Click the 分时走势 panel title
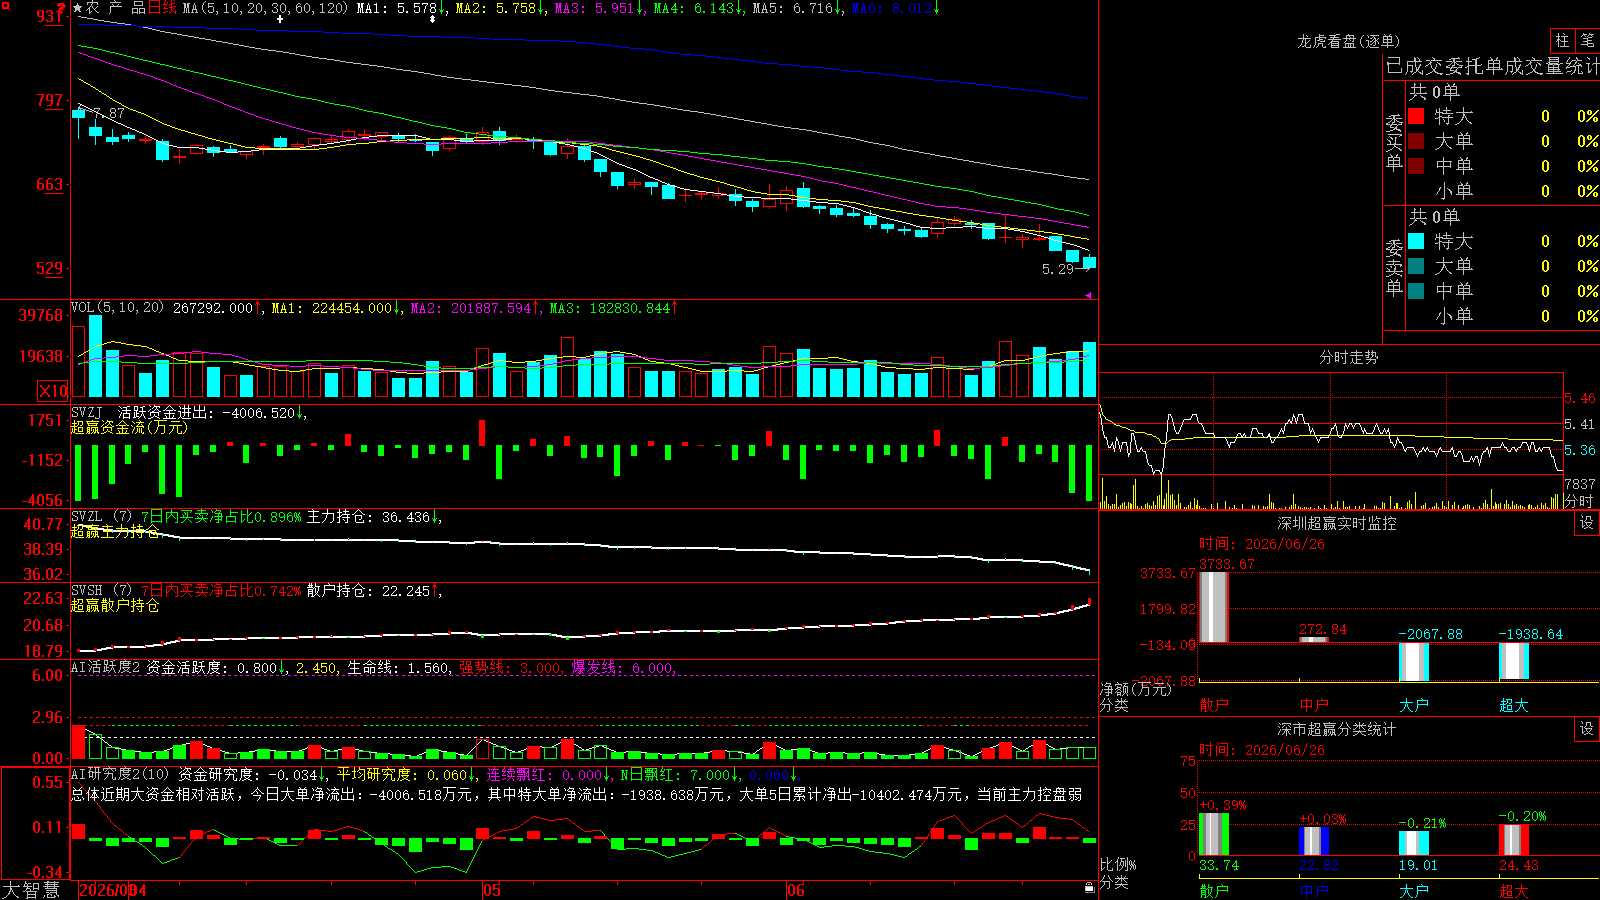 (x=1348, y=357)
